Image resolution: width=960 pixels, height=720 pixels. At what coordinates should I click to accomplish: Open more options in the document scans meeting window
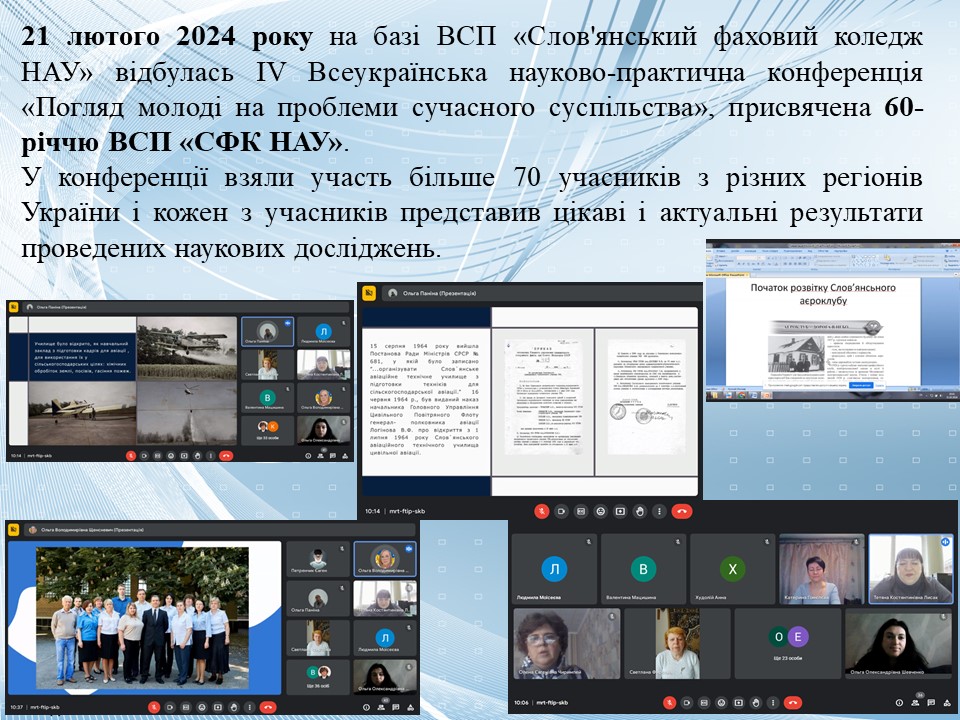(659, 511)
